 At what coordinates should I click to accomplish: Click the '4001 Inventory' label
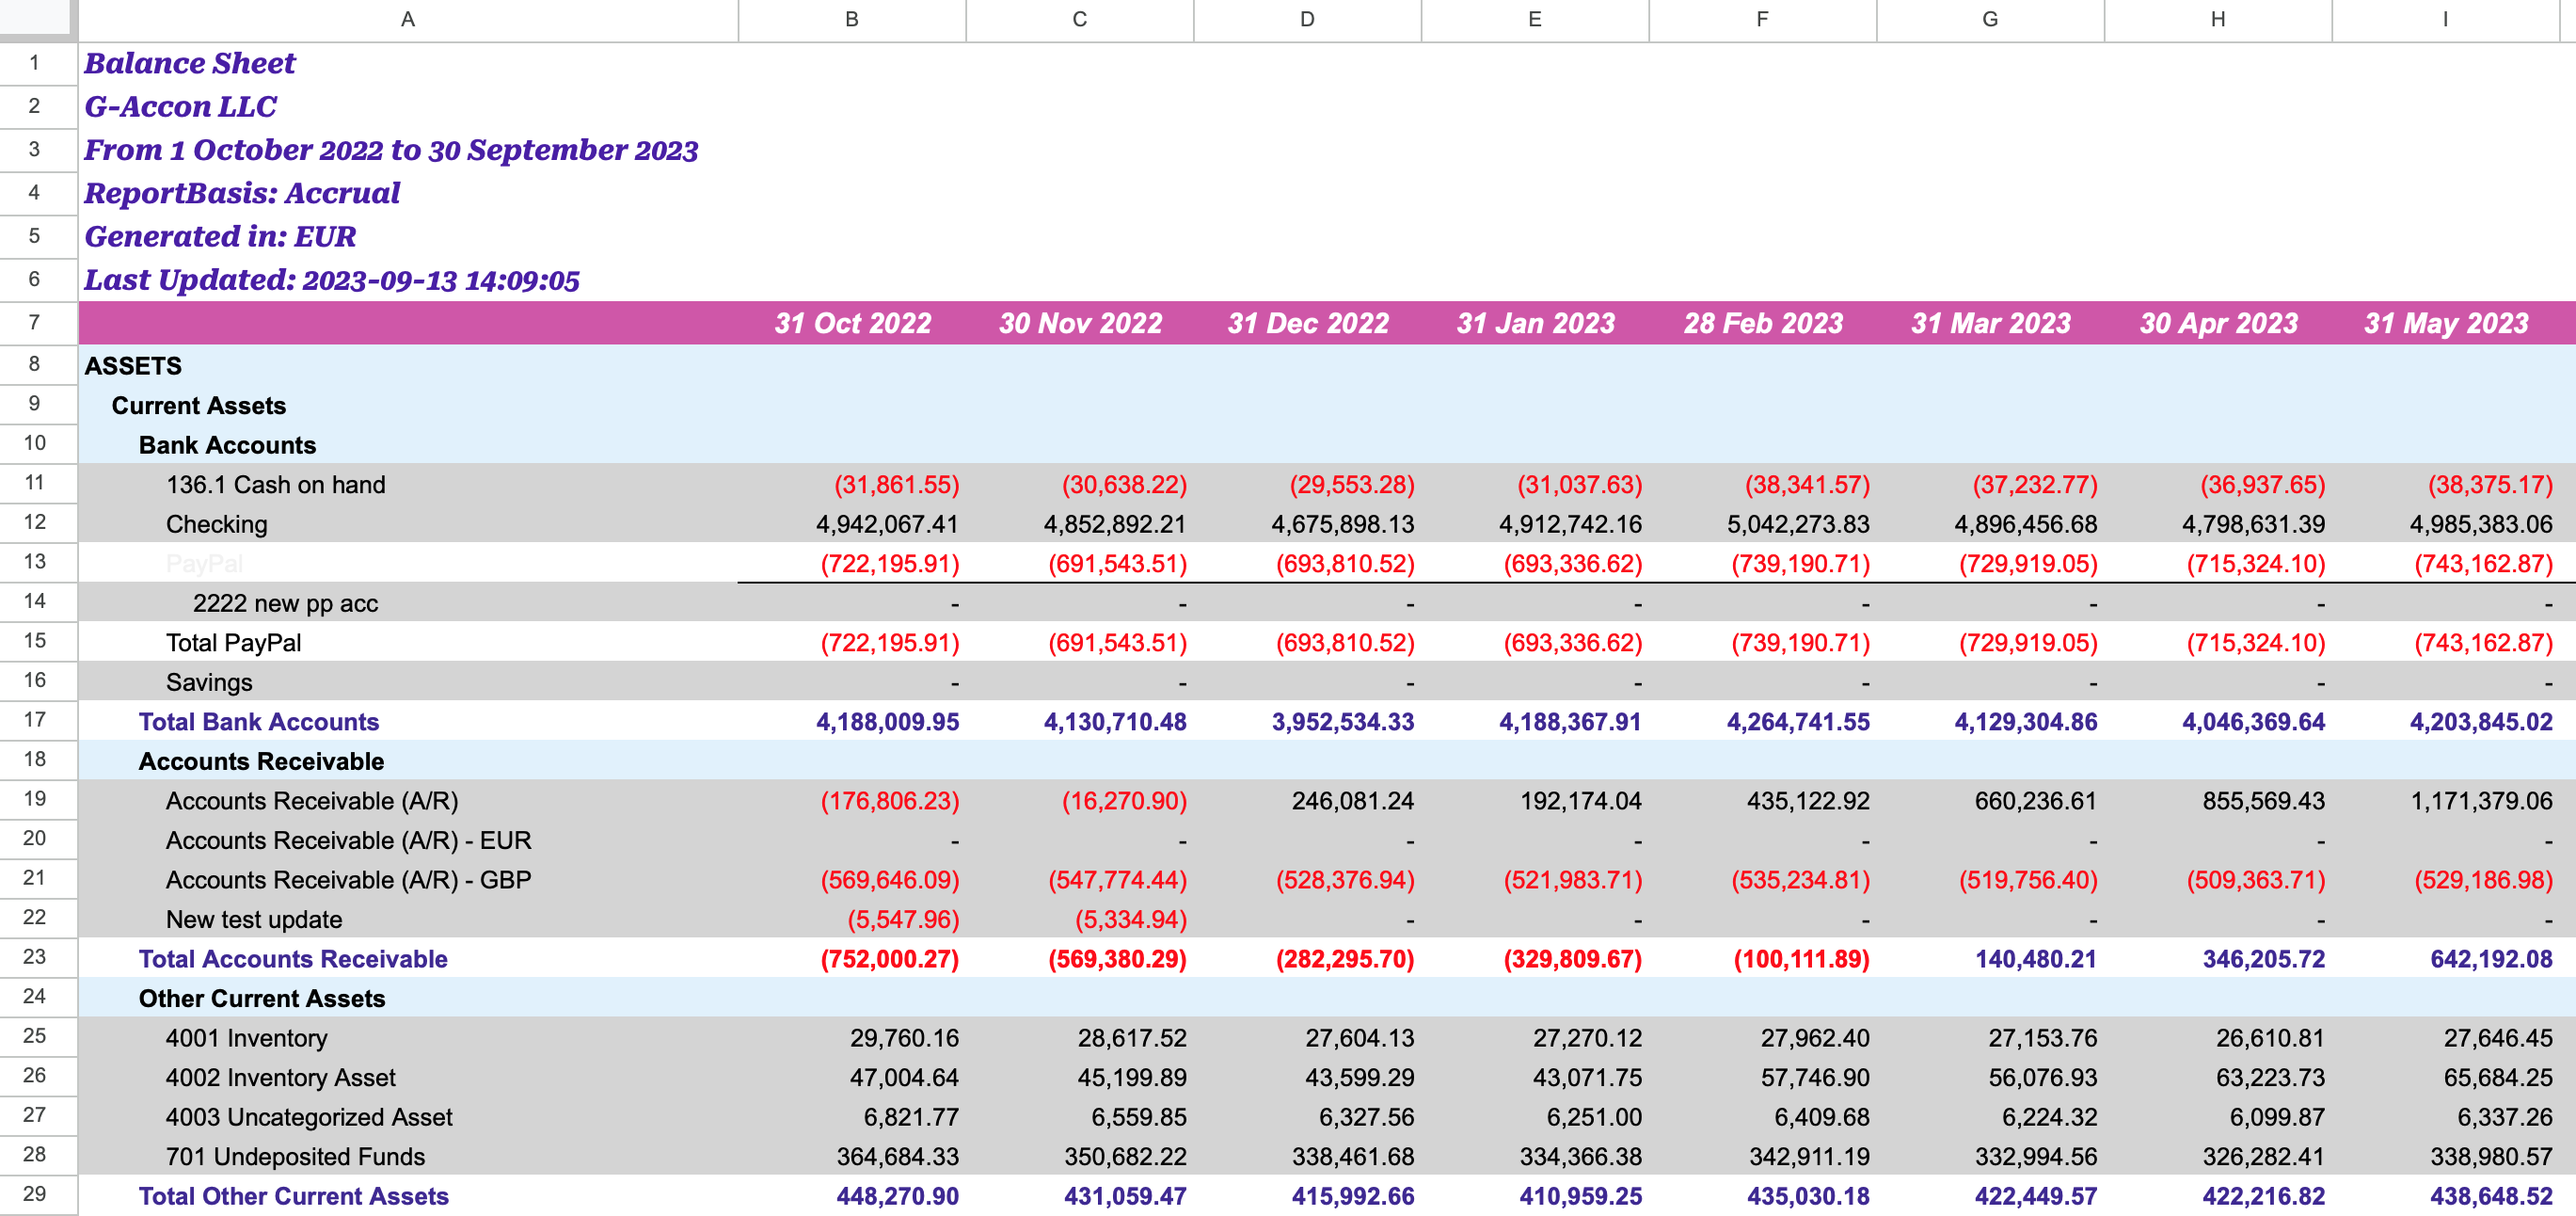246,1038
